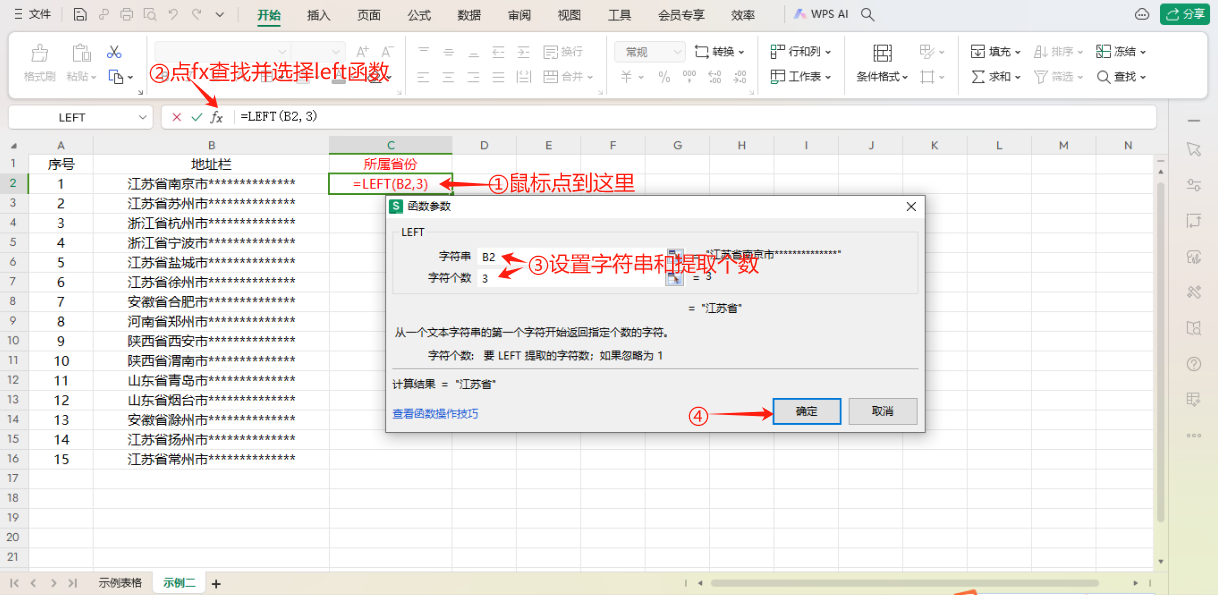Image resolution: width=1218 pixels, height=595 pixels.
Task: Open the 工作表 worksheet dropdown
Action: 801,77
